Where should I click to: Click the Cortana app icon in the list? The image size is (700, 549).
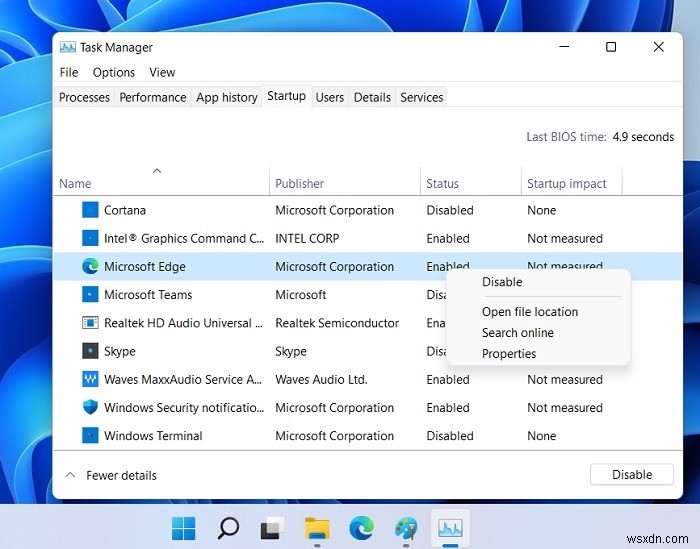pos(90,210)
